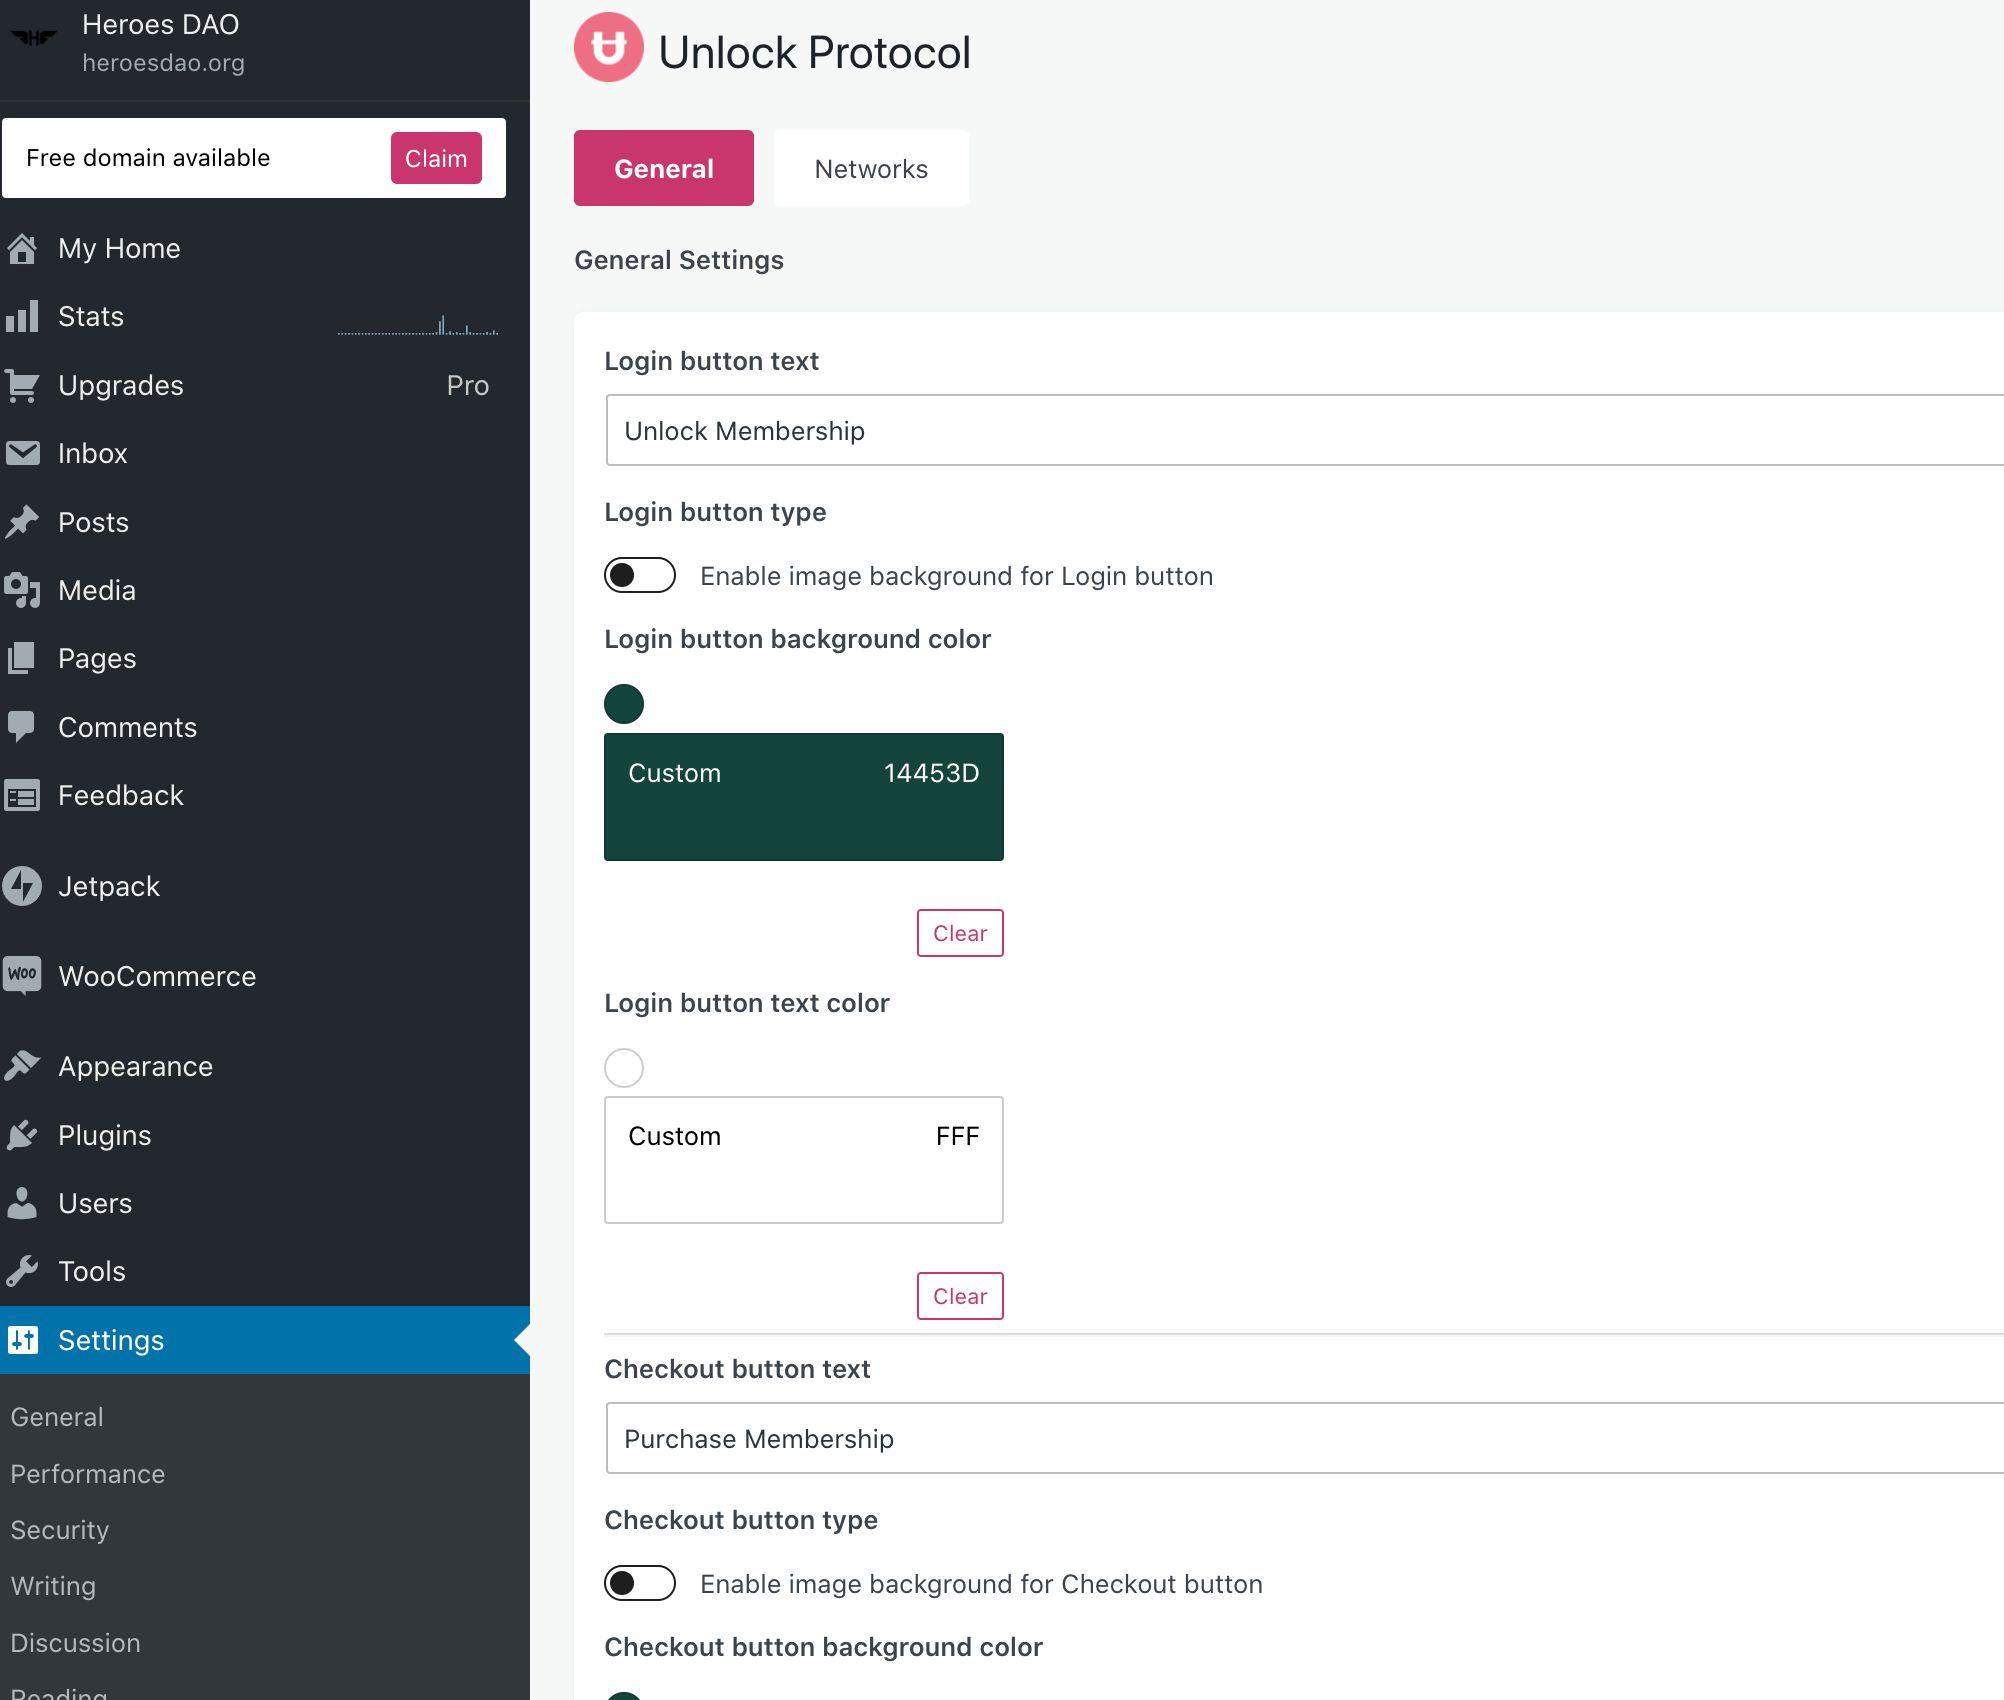Open the Plugins menu item
The image size is (2004, 1700).
click(265, 1135)
